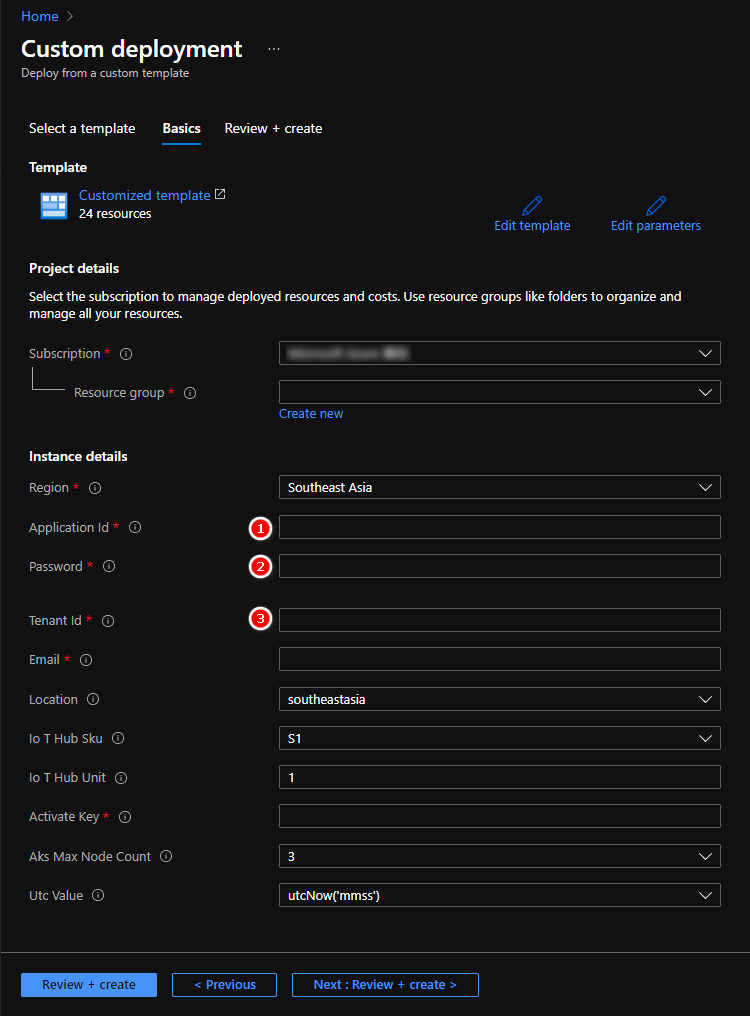
Task: Click the Edit template pencil icon
Action: click(x=532, y=206)
